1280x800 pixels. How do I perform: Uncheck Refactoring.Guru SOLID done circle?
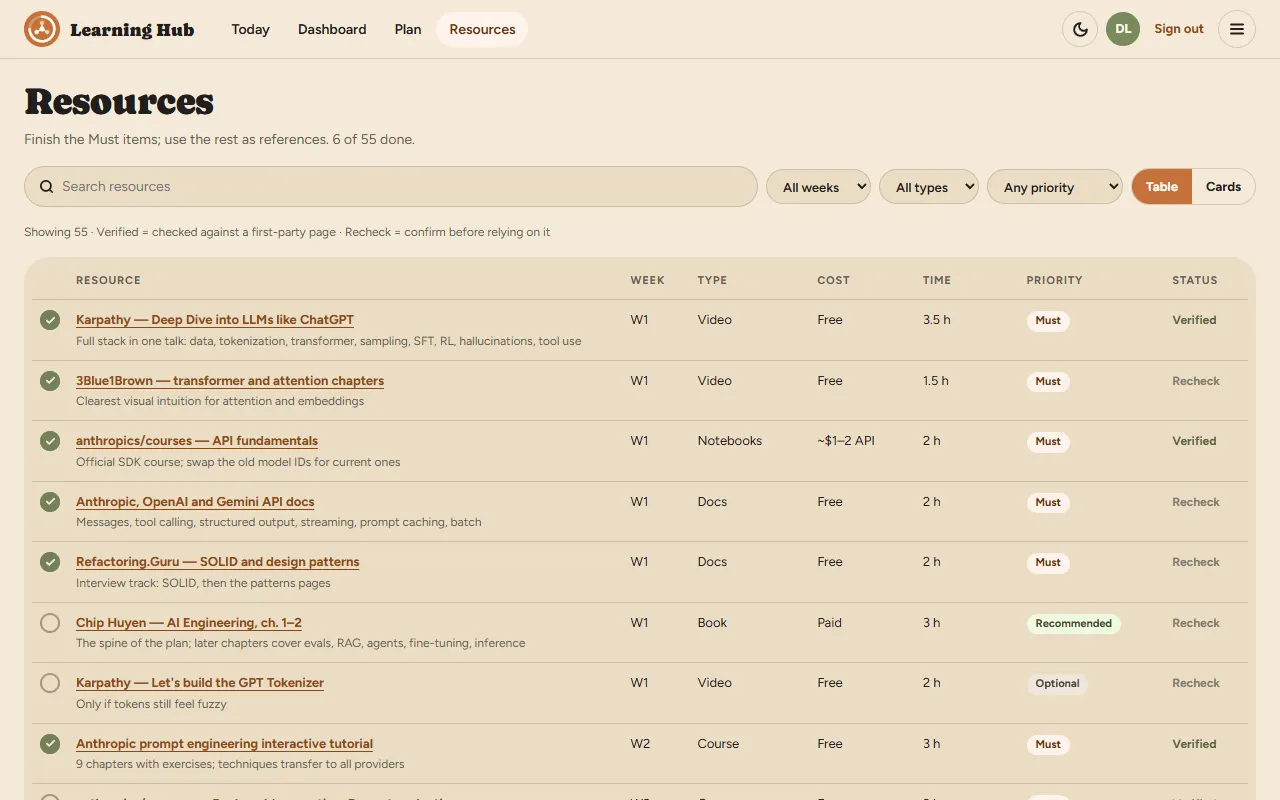50,562
